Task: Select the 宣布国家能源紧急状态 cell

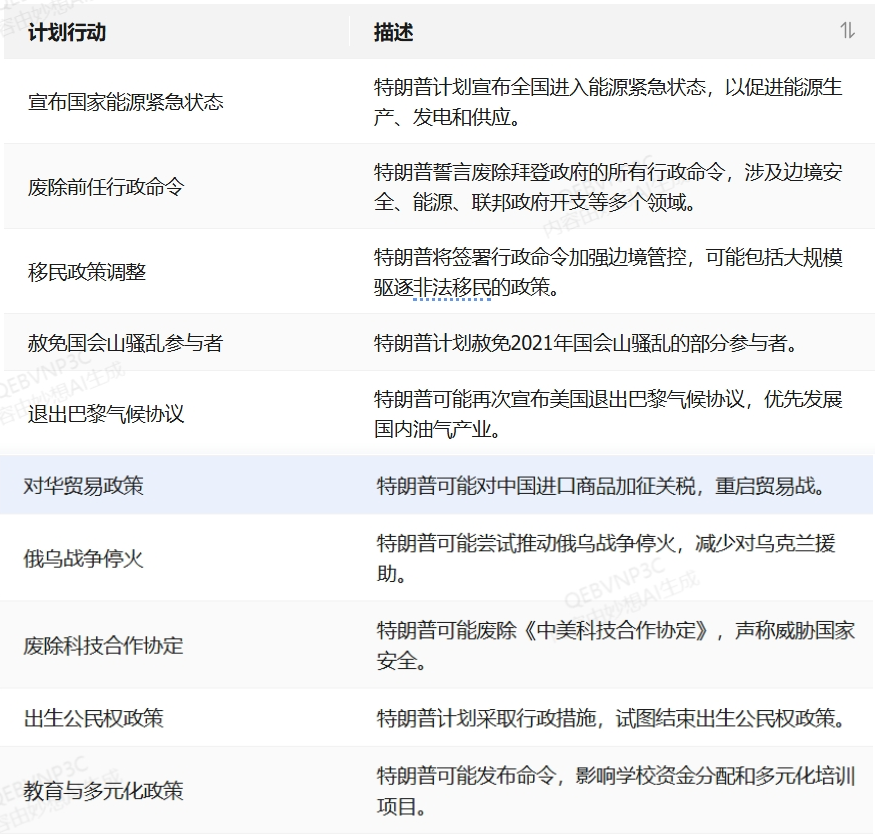Action: click(126, 102)
